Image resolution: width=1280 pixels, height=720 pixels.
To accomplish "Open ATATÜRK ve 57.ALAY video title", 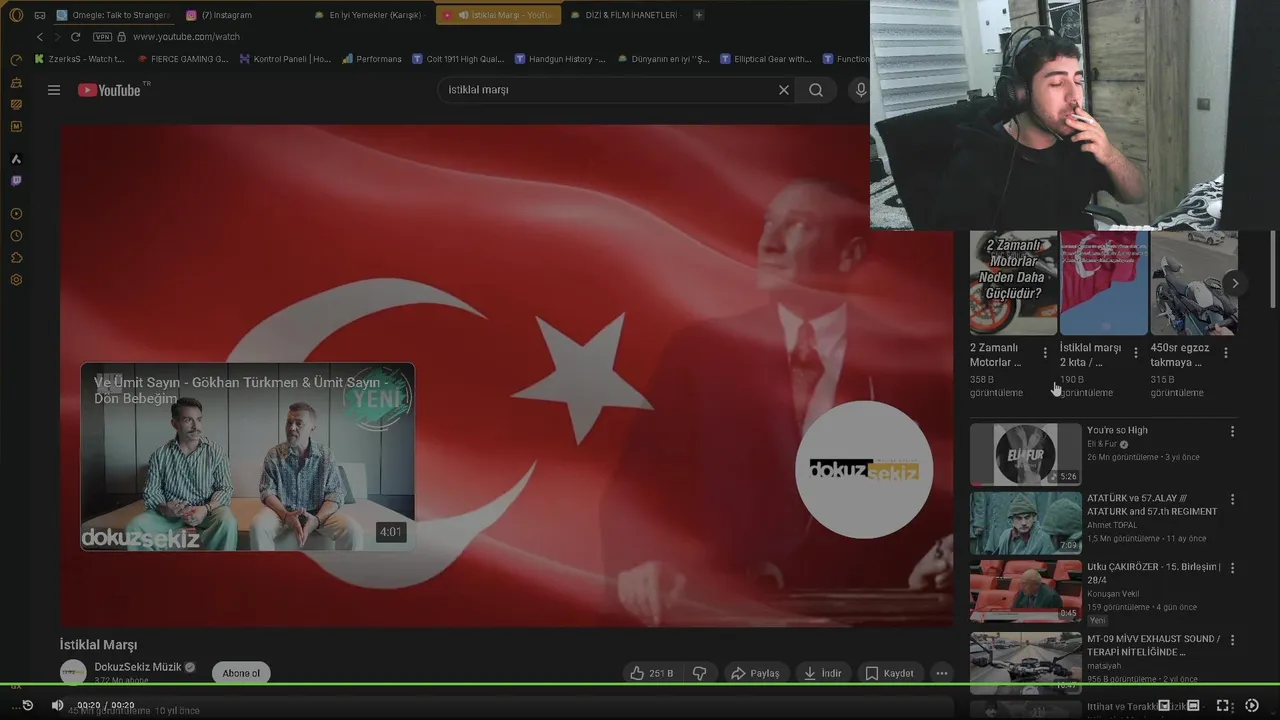I will click(1152, 505).
